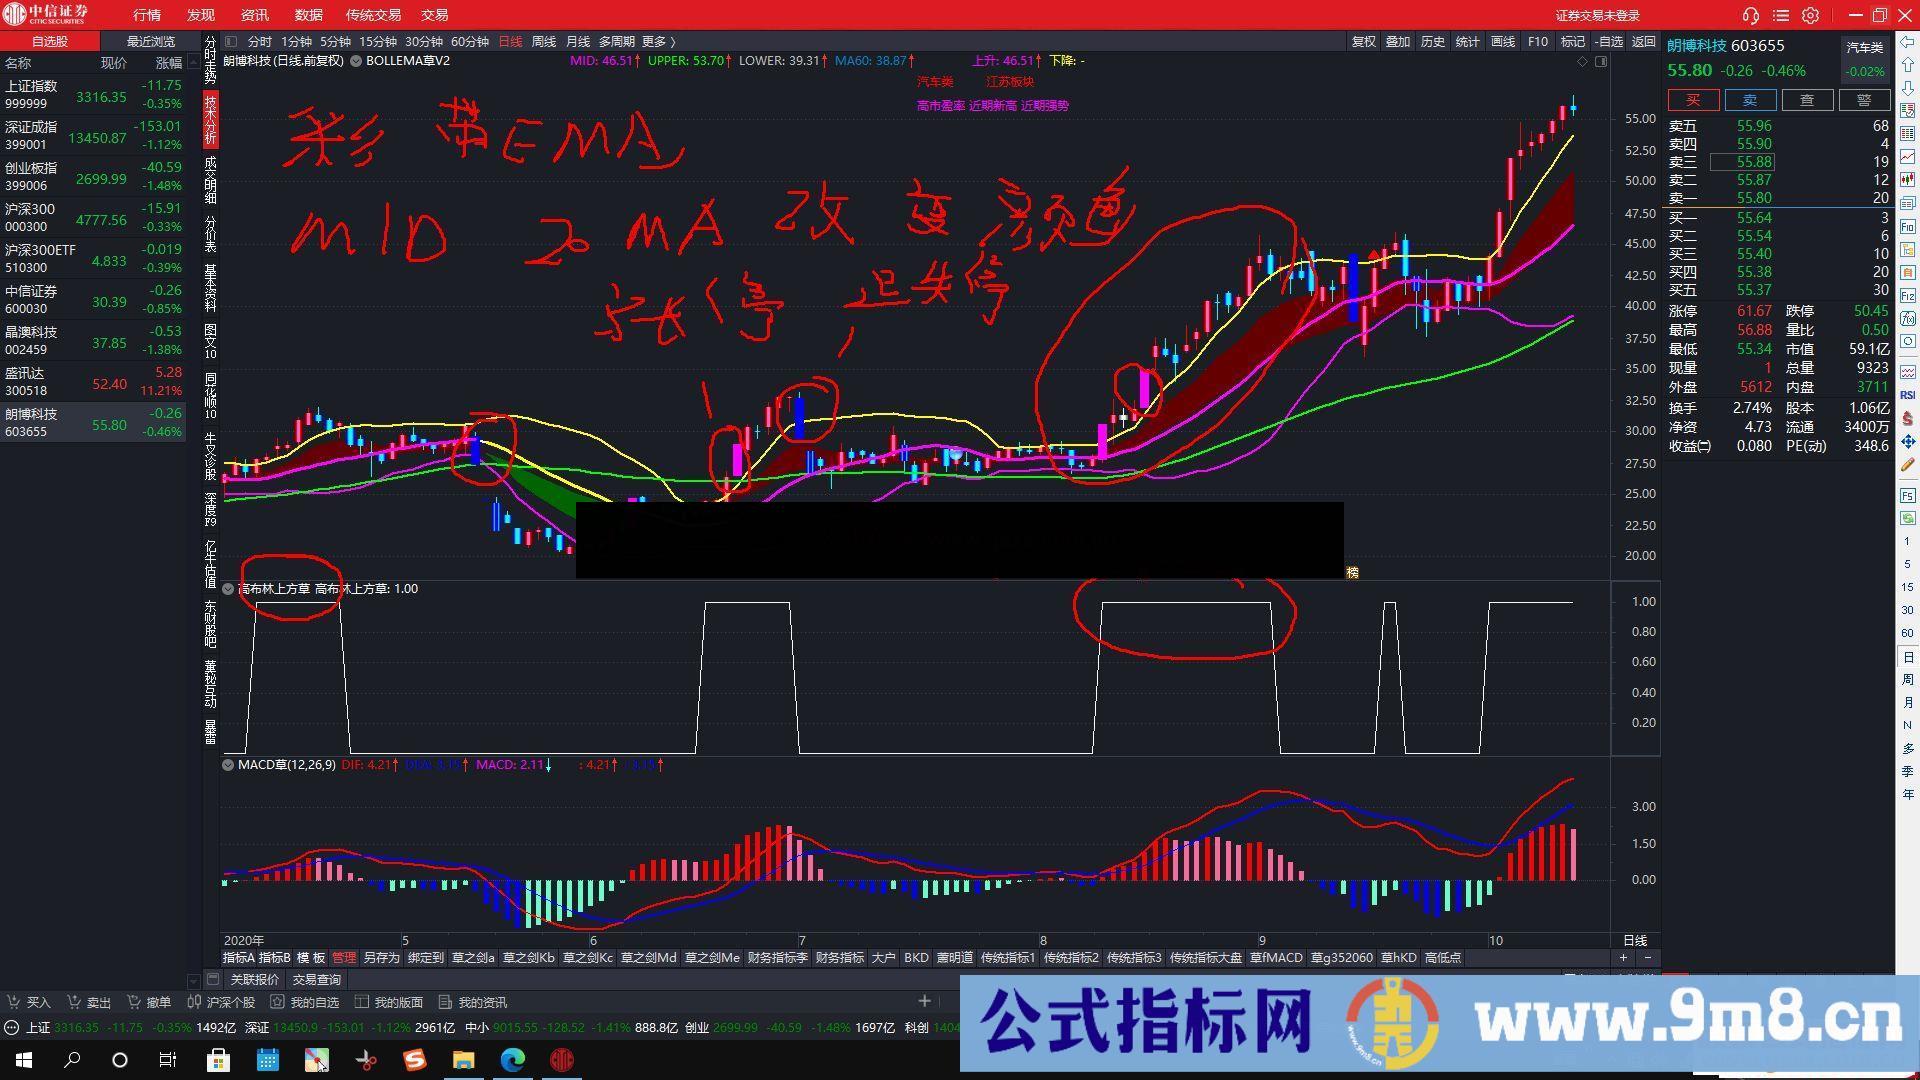Open Microsoft Edge from the Windows taskbar
Image resolution: width=1920 pixels, height=1080 pixels.
(x=515, y=1060)
